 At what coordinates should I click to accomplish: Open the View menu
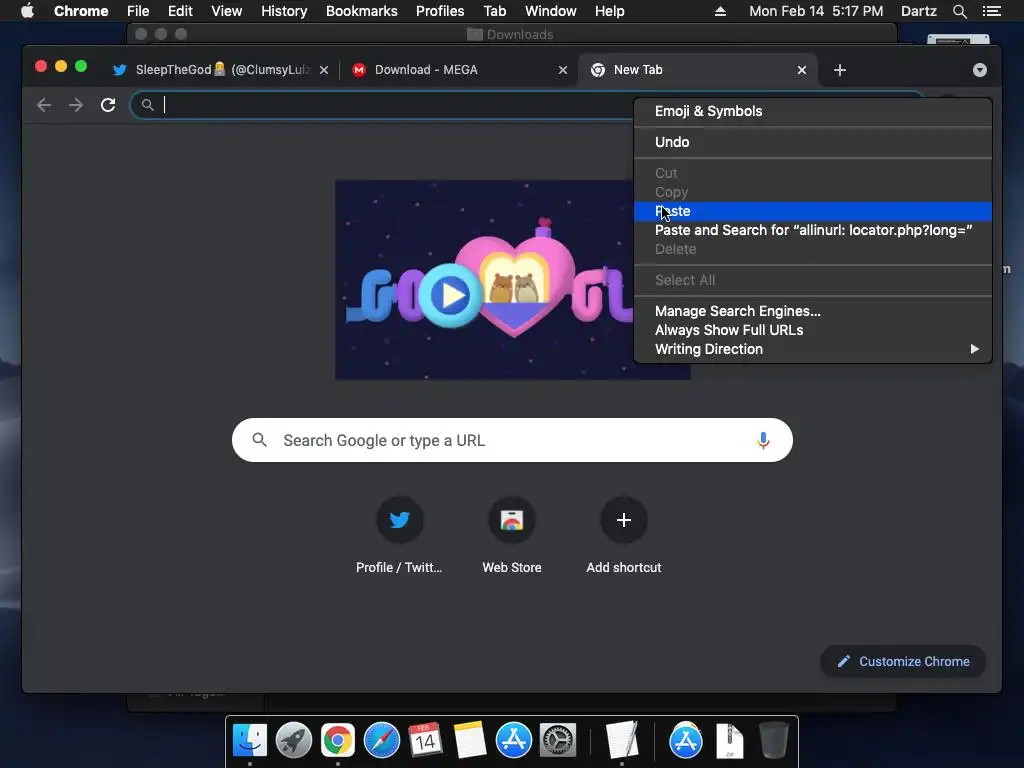227,11
